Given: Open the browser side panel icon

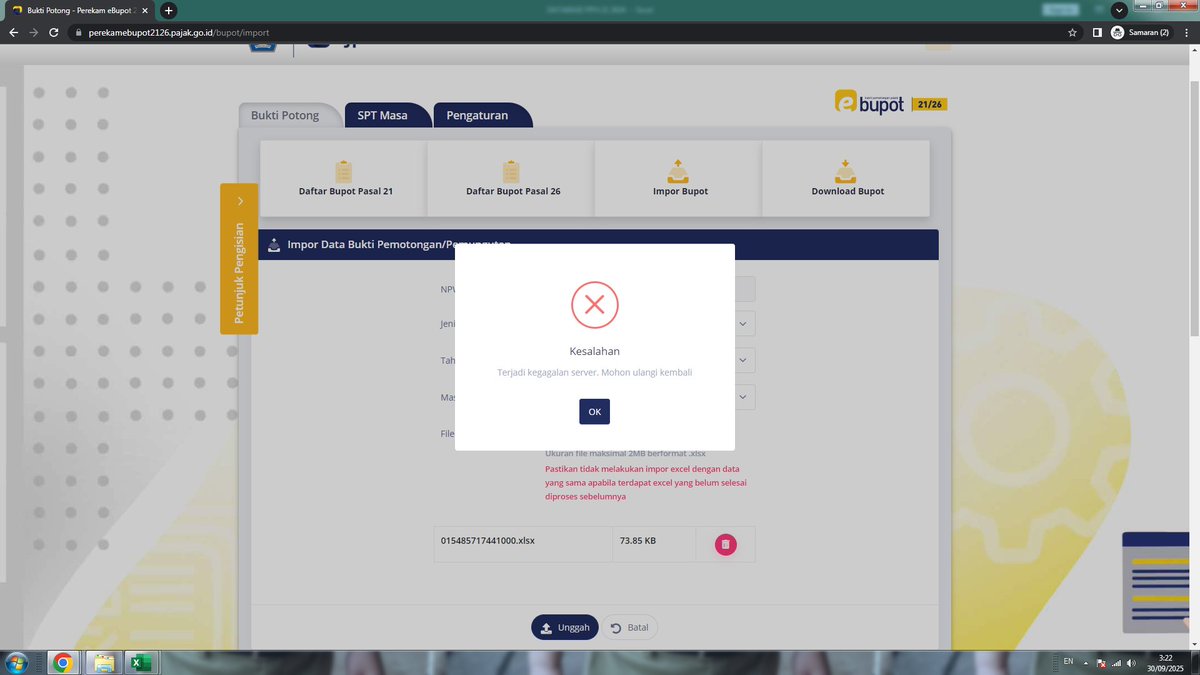Looking at the screenshot, I should click(1097, 32).
